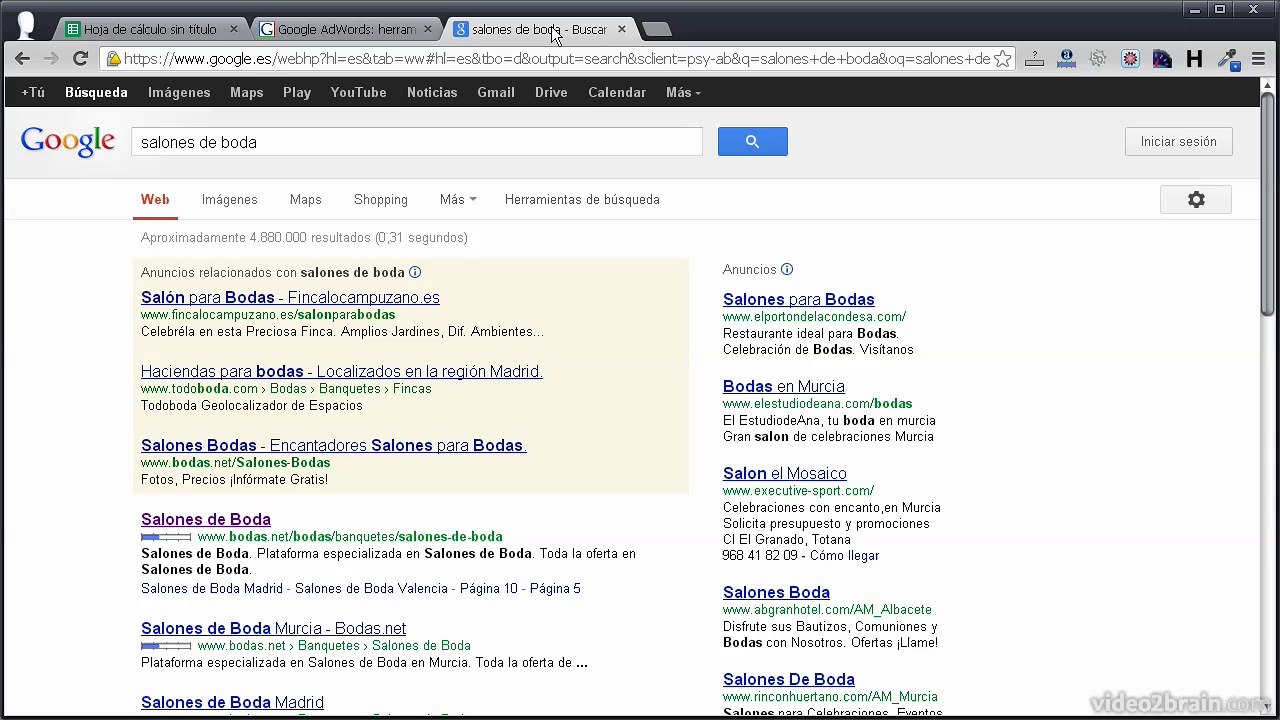Click the Cómo llegar link
The height and width of the screenshot is (720, 1280).
coord(844,556)
